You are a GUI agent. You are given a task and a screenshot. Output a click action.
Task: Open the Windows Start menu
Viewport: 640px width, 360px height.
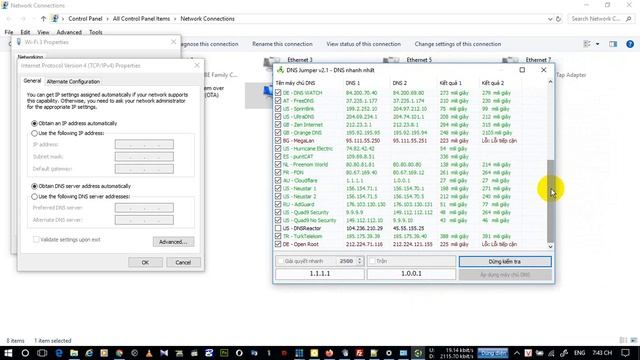[x=8, y=353]
